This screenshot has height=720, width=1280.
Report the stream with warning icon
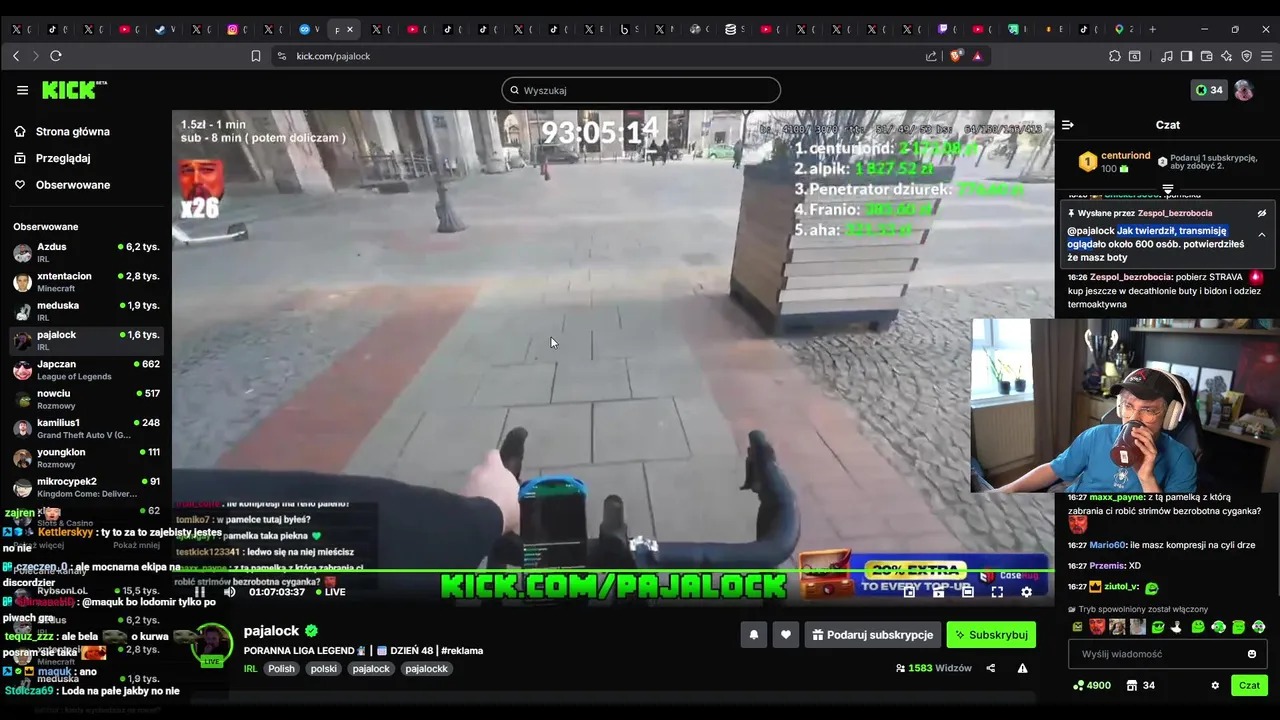(1022, 668)
